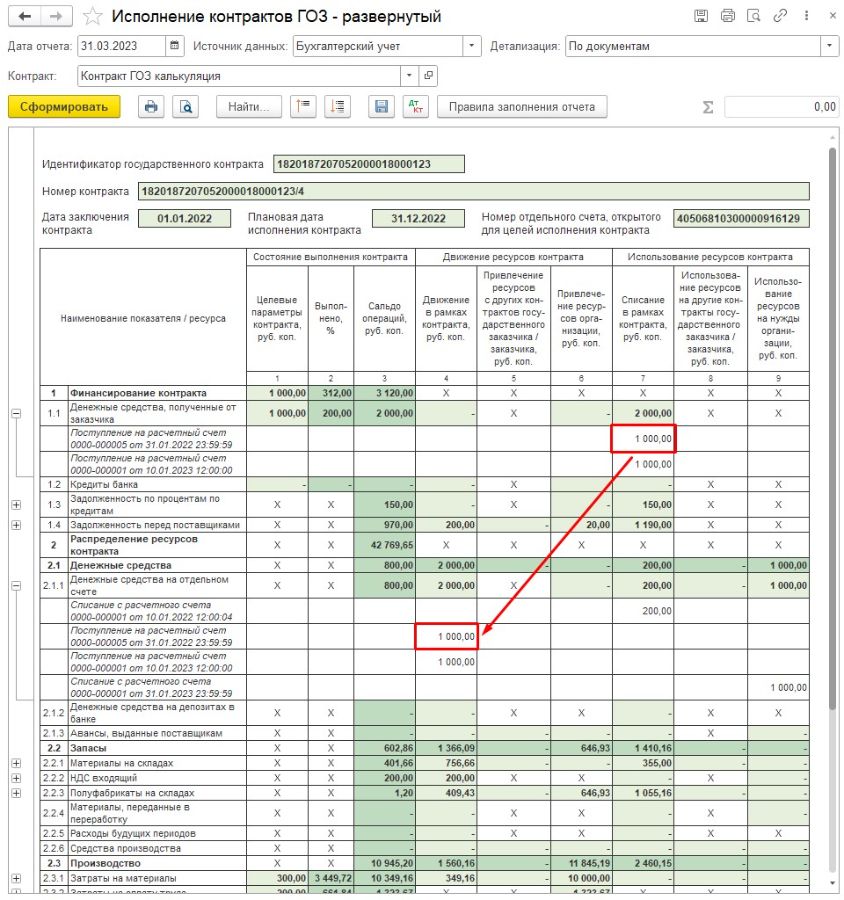Select the 3 449,72 cell
The image size is (844, 900).
331,878
